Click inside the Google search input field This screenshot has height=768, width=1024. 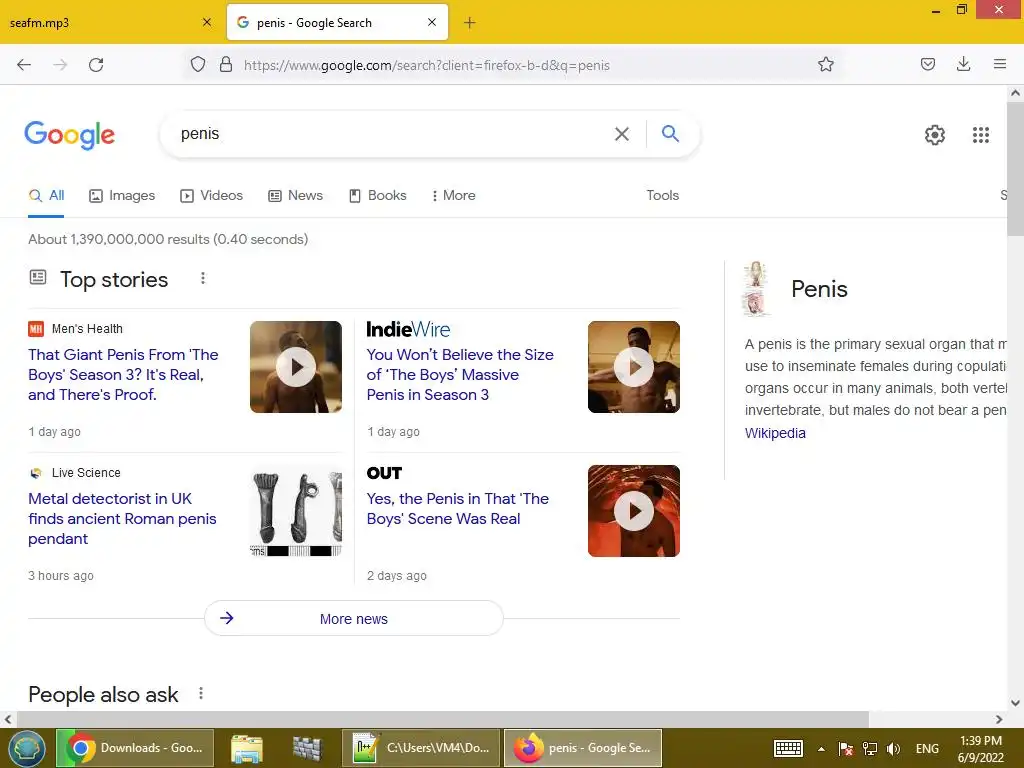(x=392, y=134)
